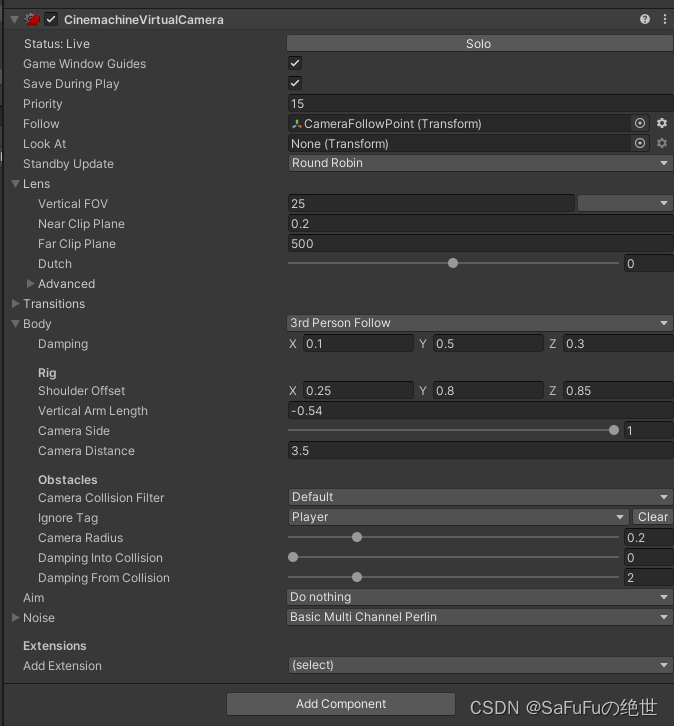Open the Aim Do nothing dropdown
The height and width of the screenshot is (726, 674).
click(480, 597)
